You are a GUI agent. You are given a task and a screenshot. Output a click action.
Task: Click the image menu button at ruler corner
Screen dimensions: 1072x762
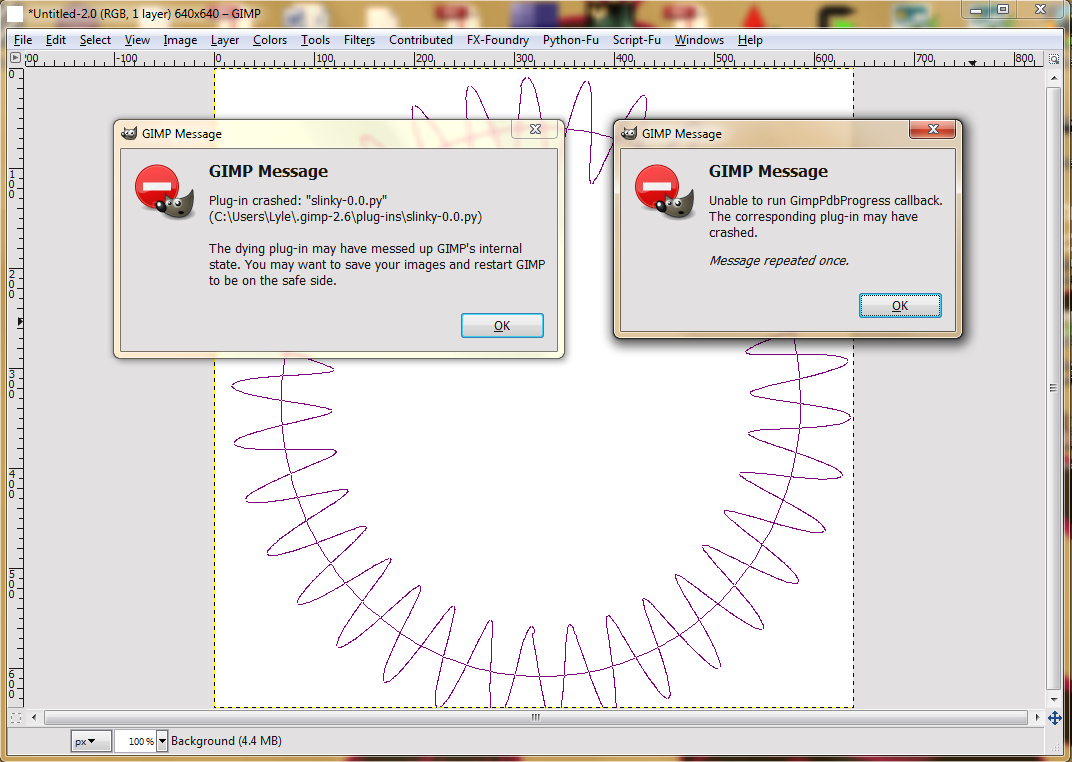click(15, 58)
